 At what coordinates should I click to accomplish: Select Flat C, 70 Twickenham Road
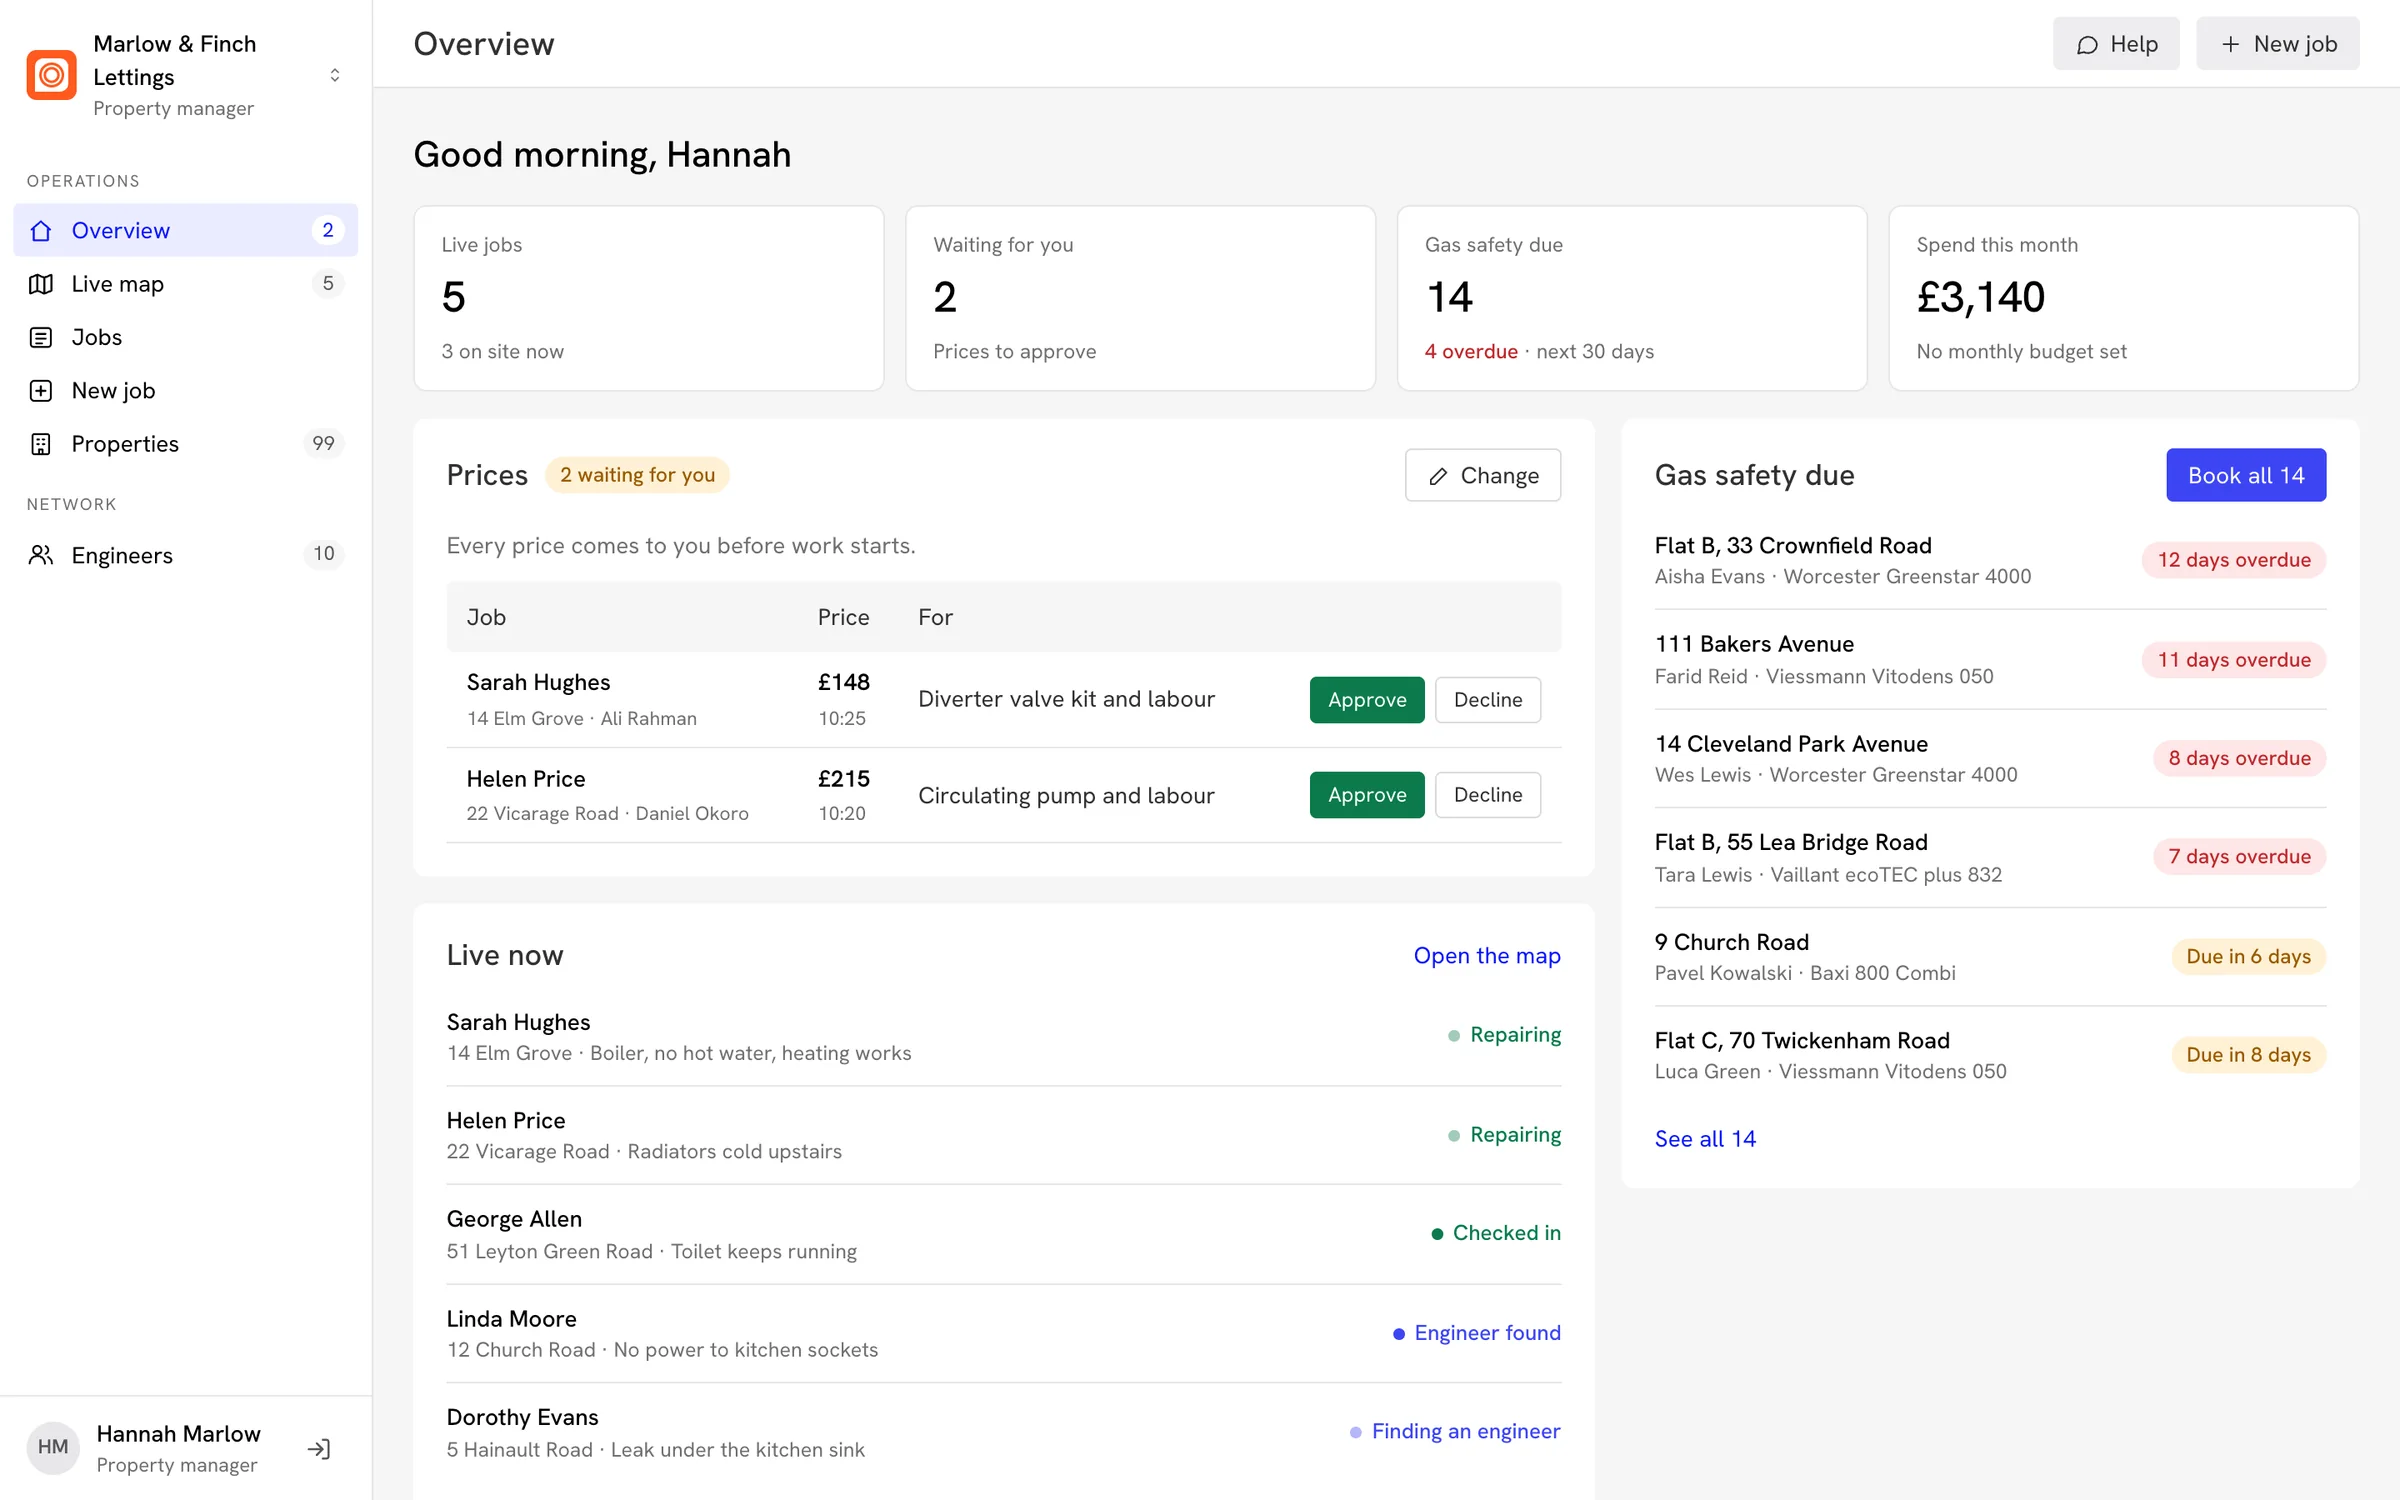tap(1990, 1055)
